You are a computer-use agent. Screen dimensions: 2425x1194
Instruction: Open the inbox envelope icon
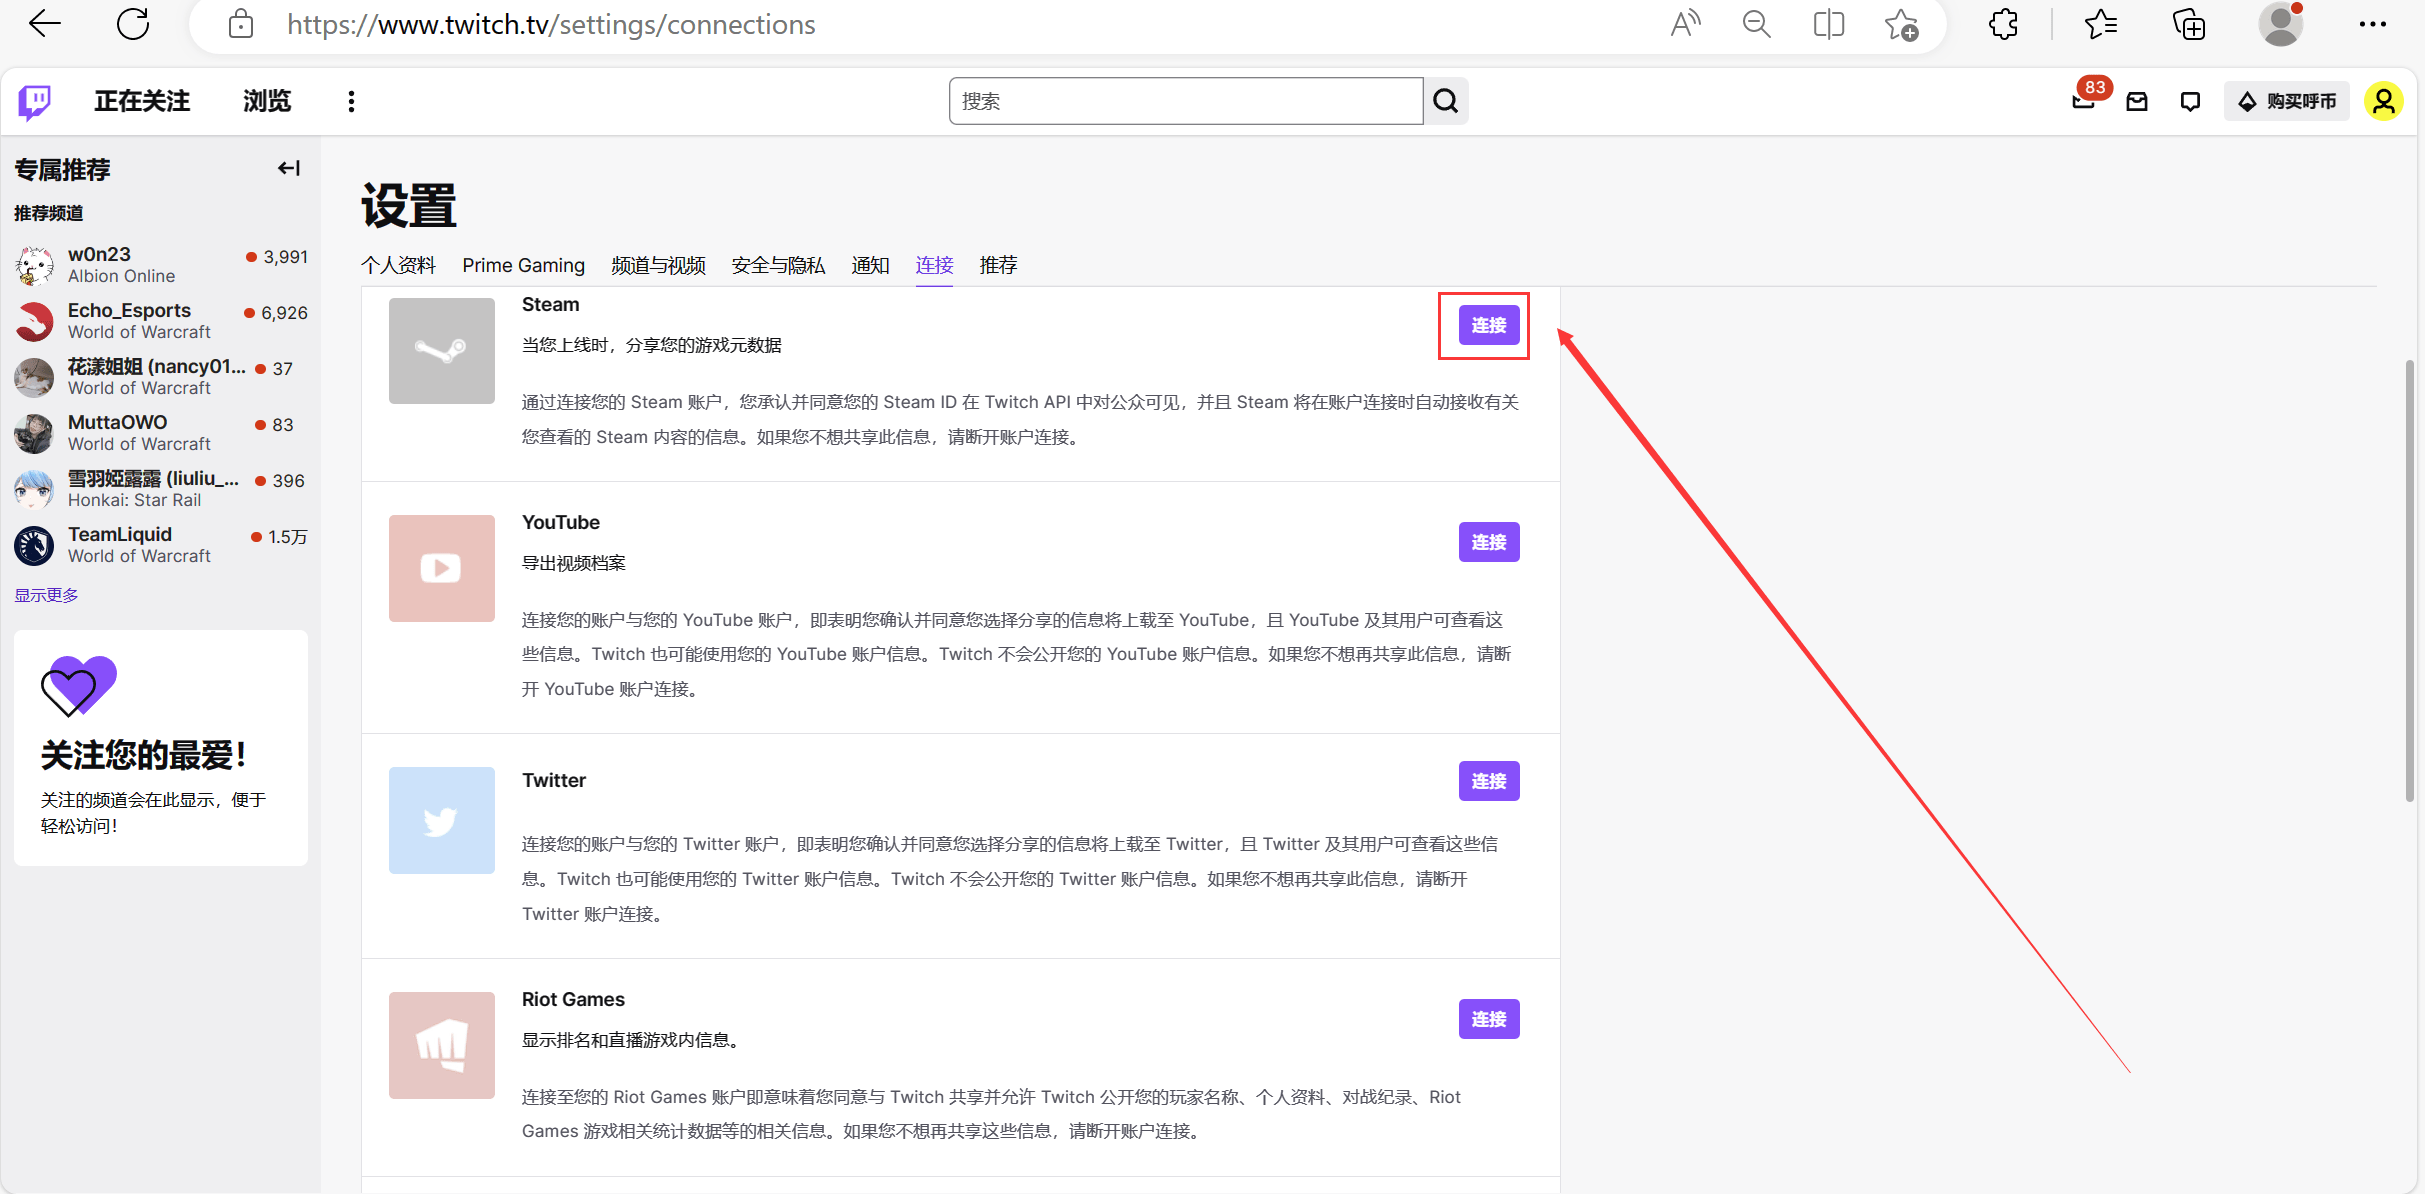click(2137, 101)
